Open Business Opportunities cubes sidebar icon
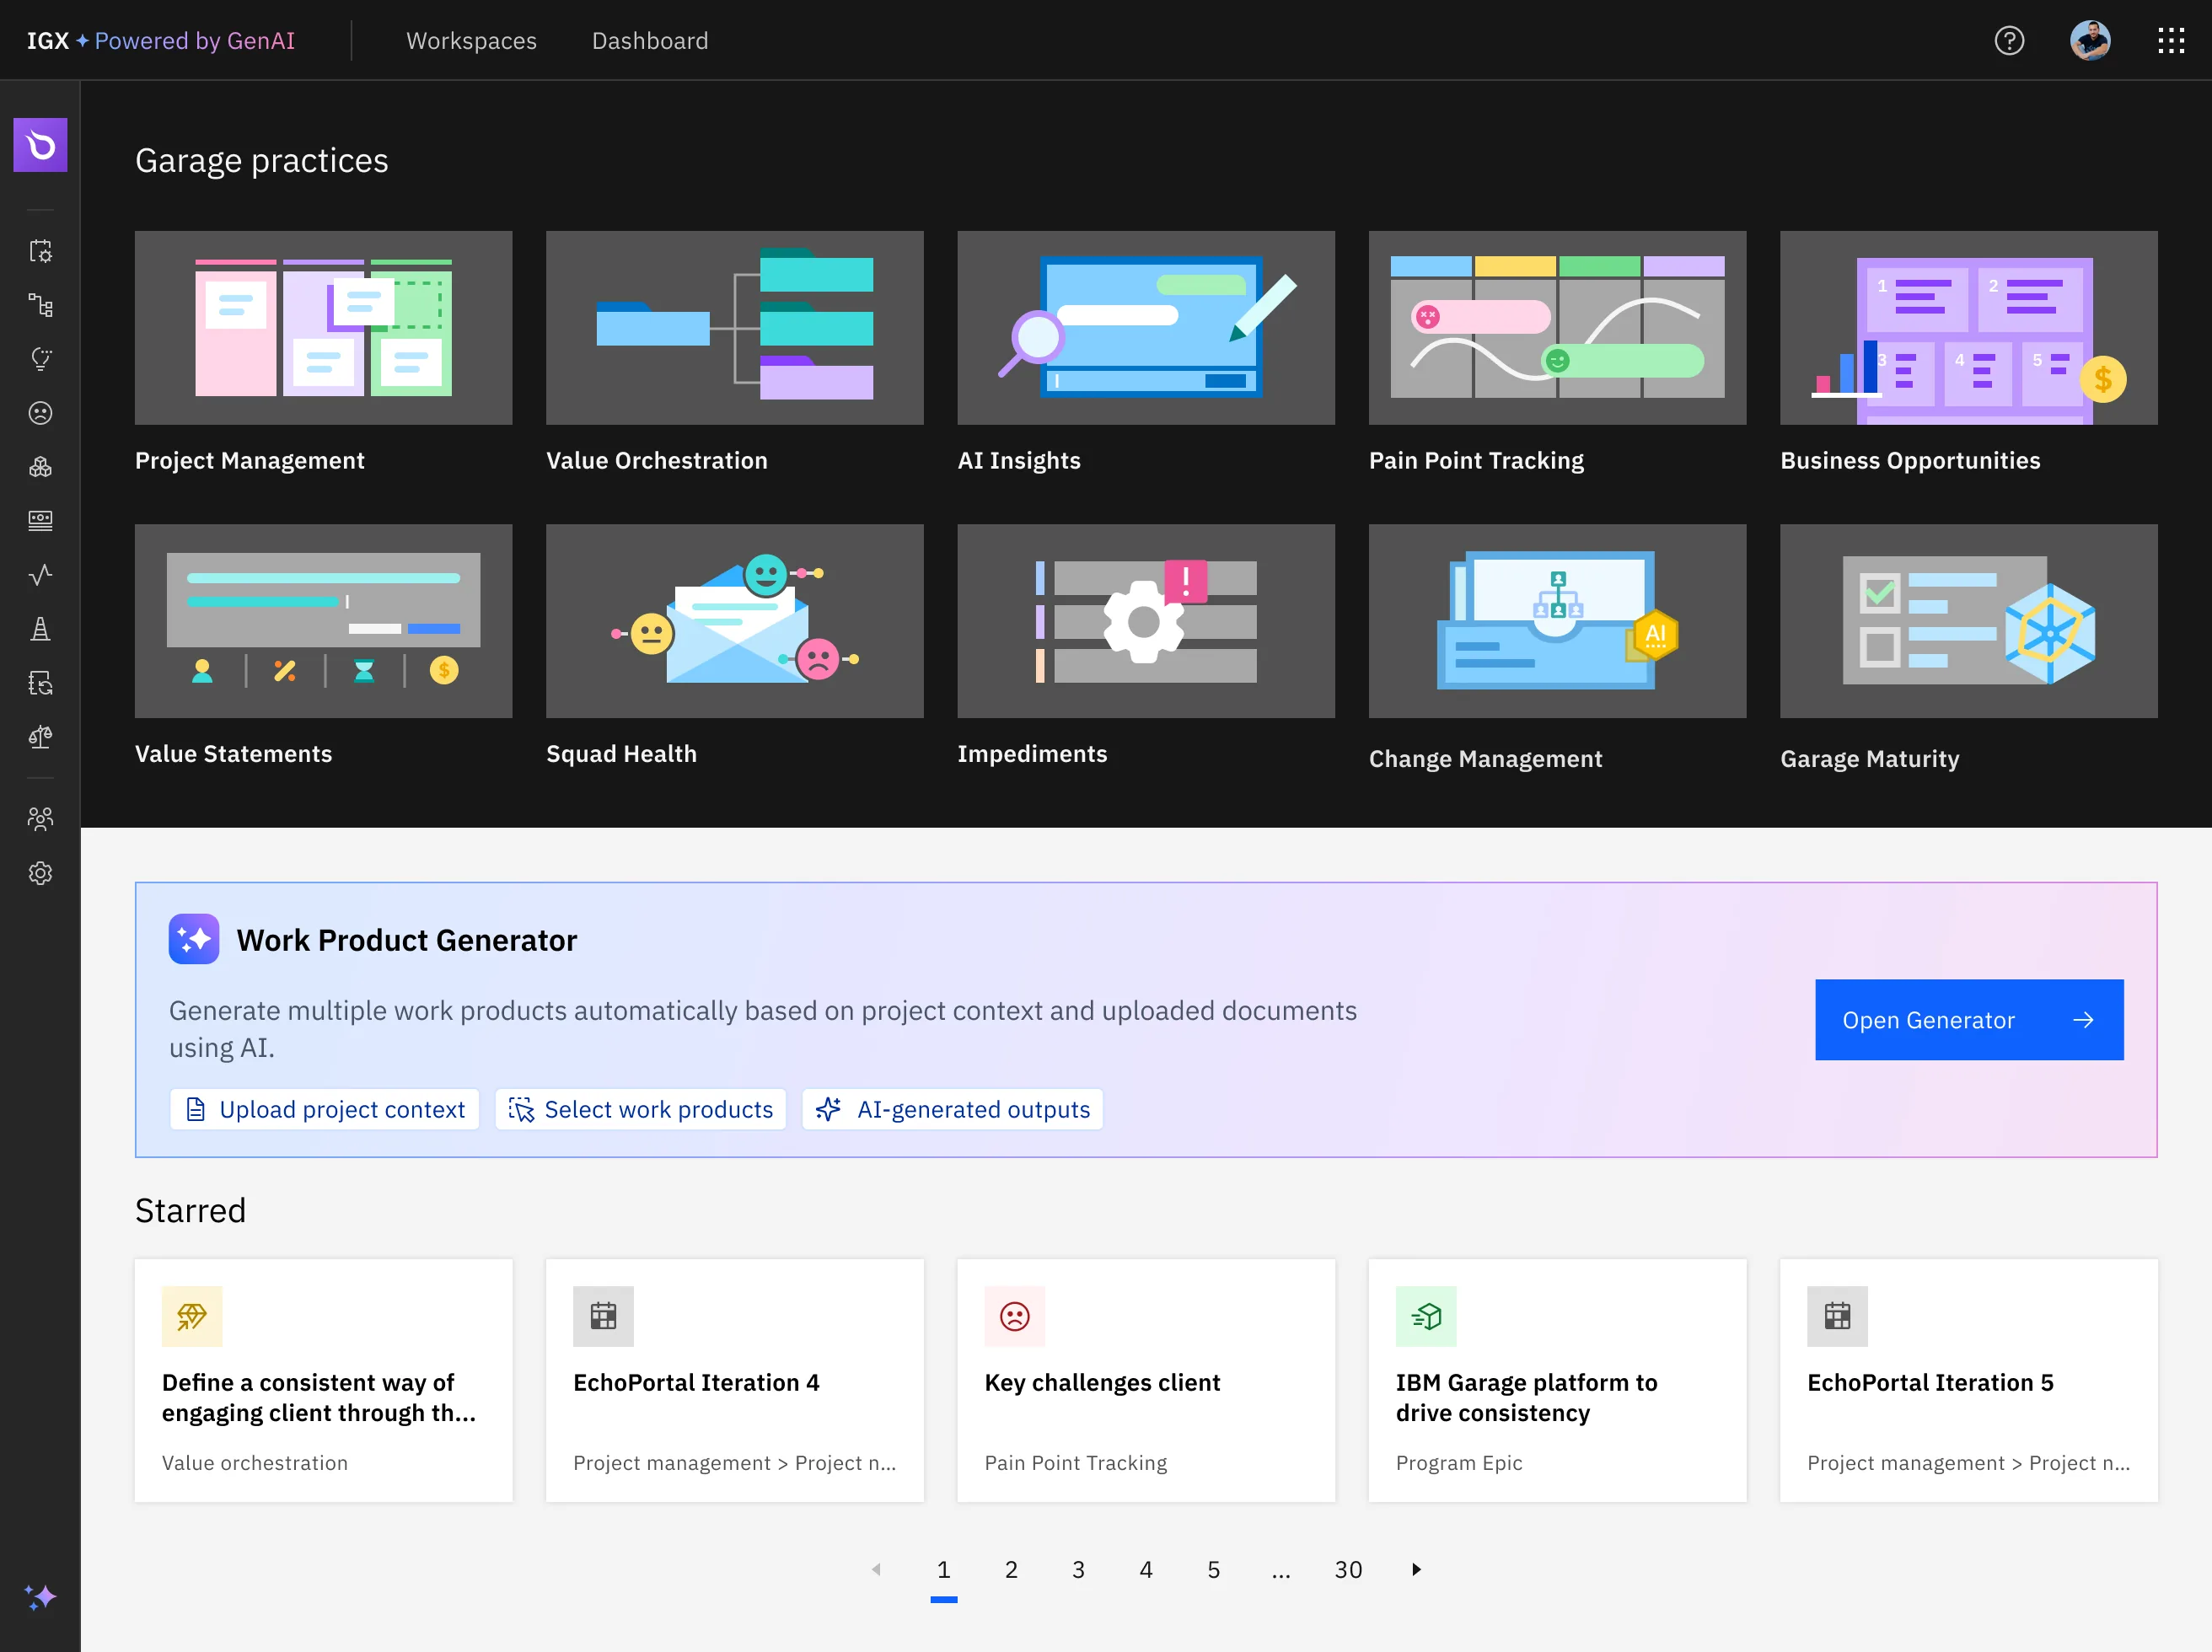Screen dimensions: 2212x1652 click(x=40, y=467)
